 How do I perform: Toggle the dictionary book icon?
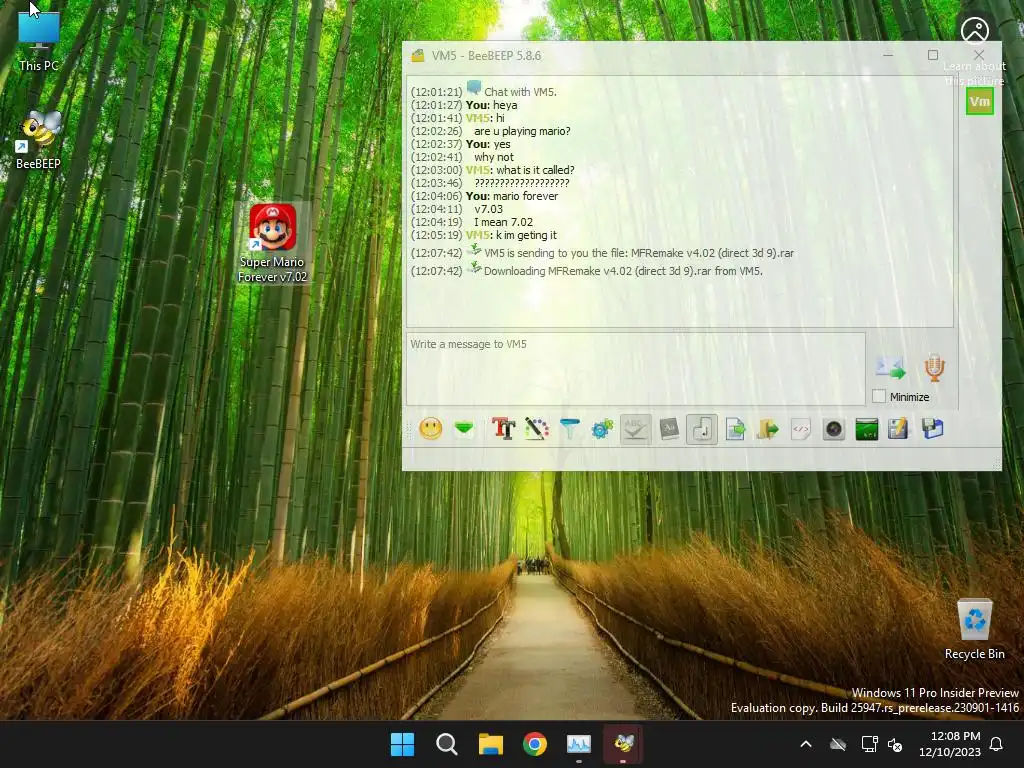tap(669, 429)
